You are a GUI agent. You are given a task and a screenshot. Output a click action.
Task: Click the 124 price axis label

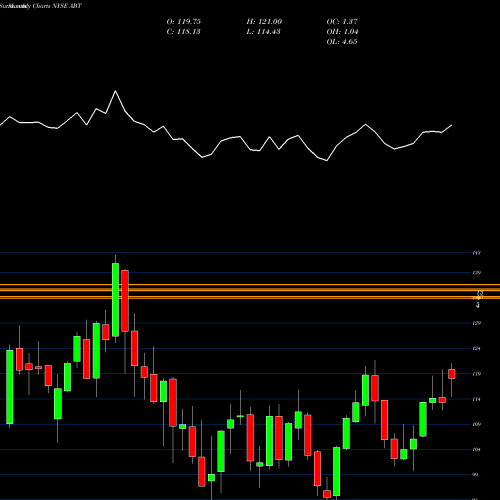477,348
